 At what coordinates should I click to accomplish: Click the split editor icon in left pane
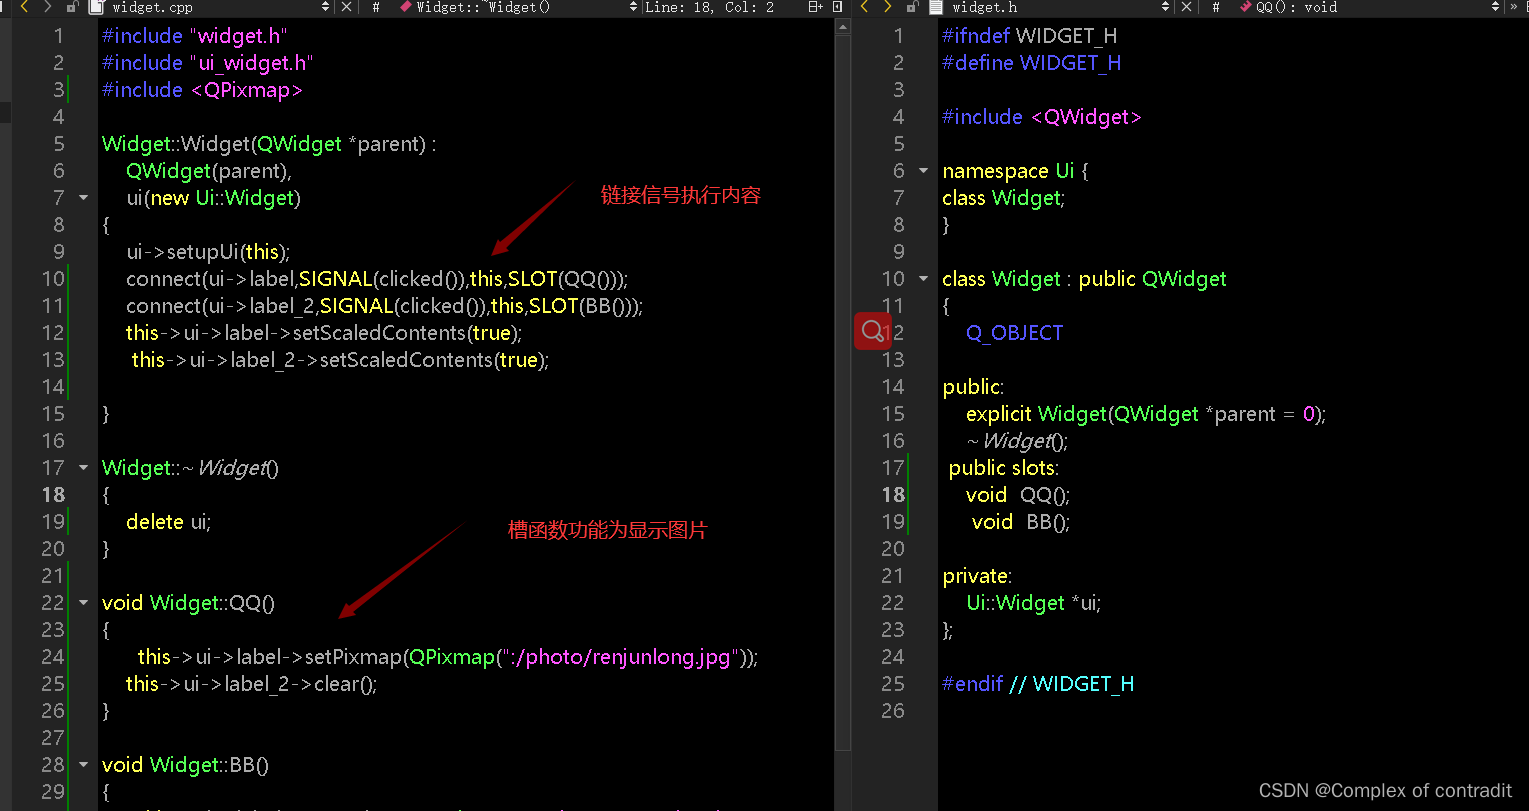tap(816, 6)
